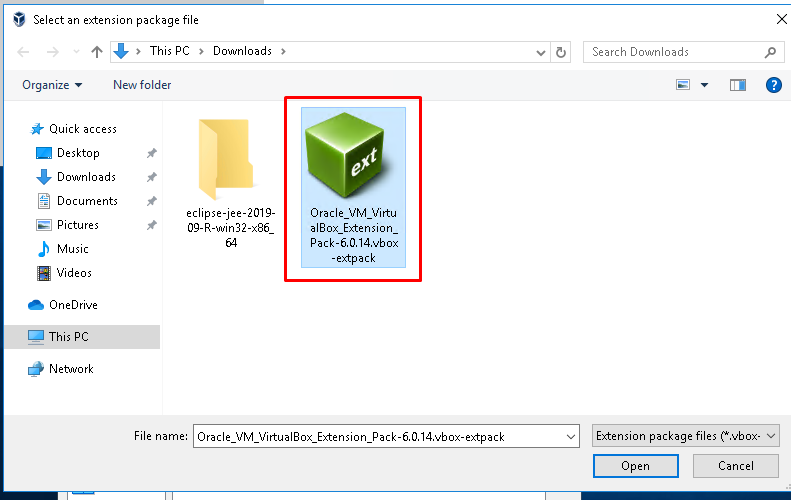Create a New folder
Image resolution: width=791 pixels, height=500 pixels.
(142, 85)
